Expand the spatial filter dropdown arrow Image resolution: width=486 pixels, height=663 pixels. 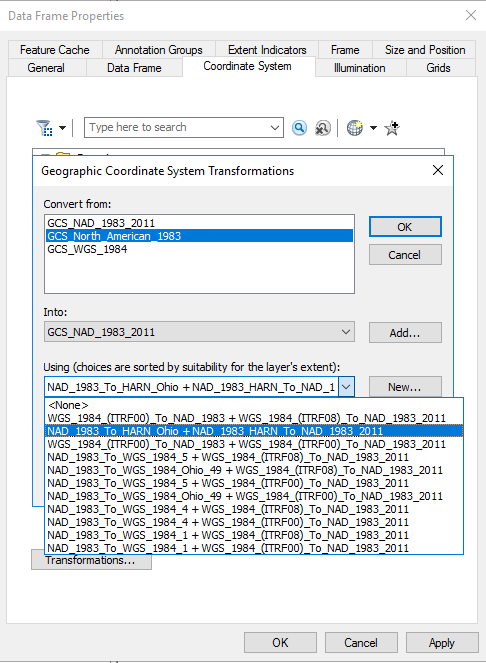tap(62, 128)
